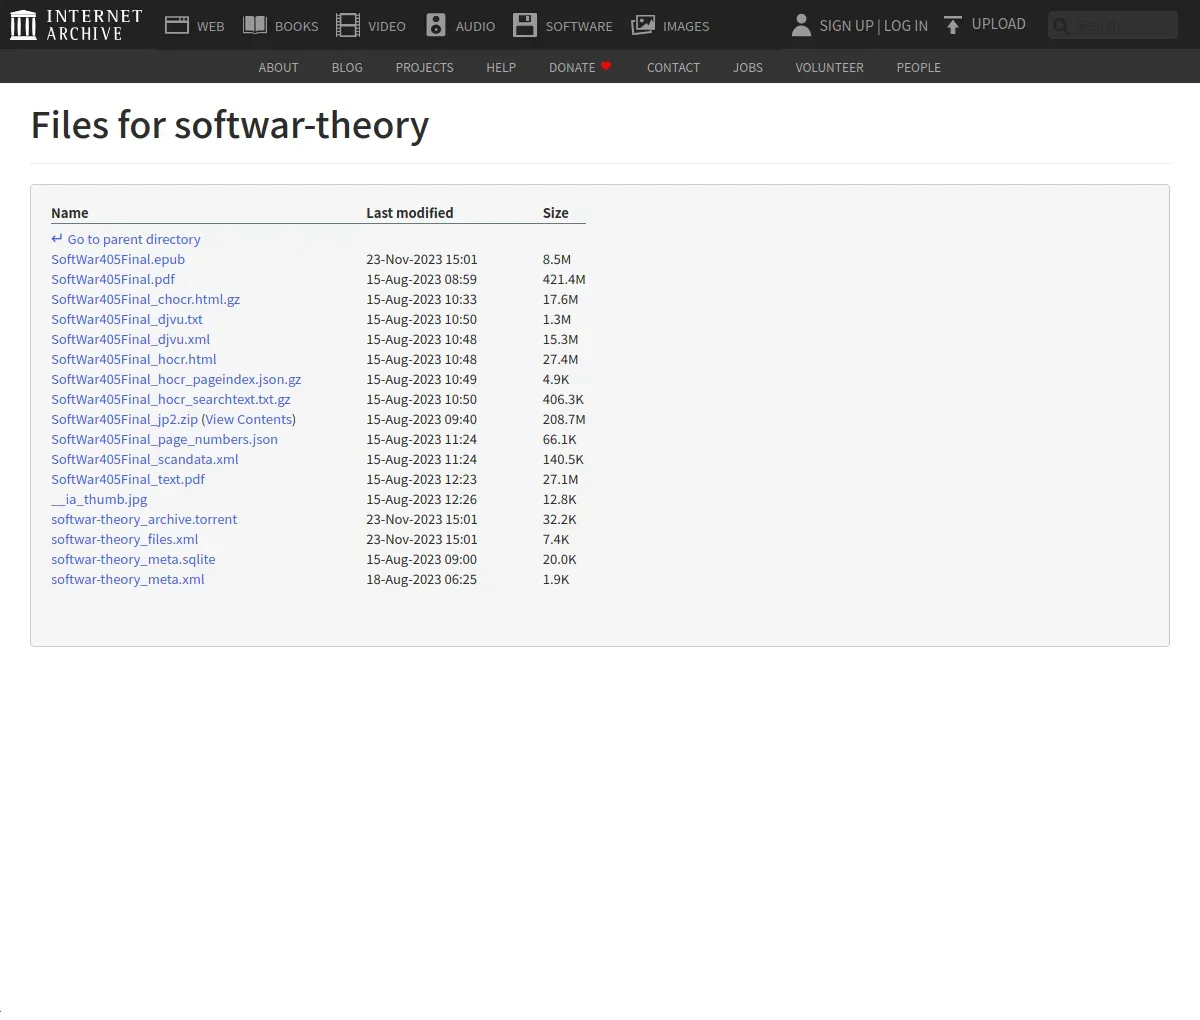Click the Name column header
This screenshot has width=1200, height=1020.
[70, 213]
